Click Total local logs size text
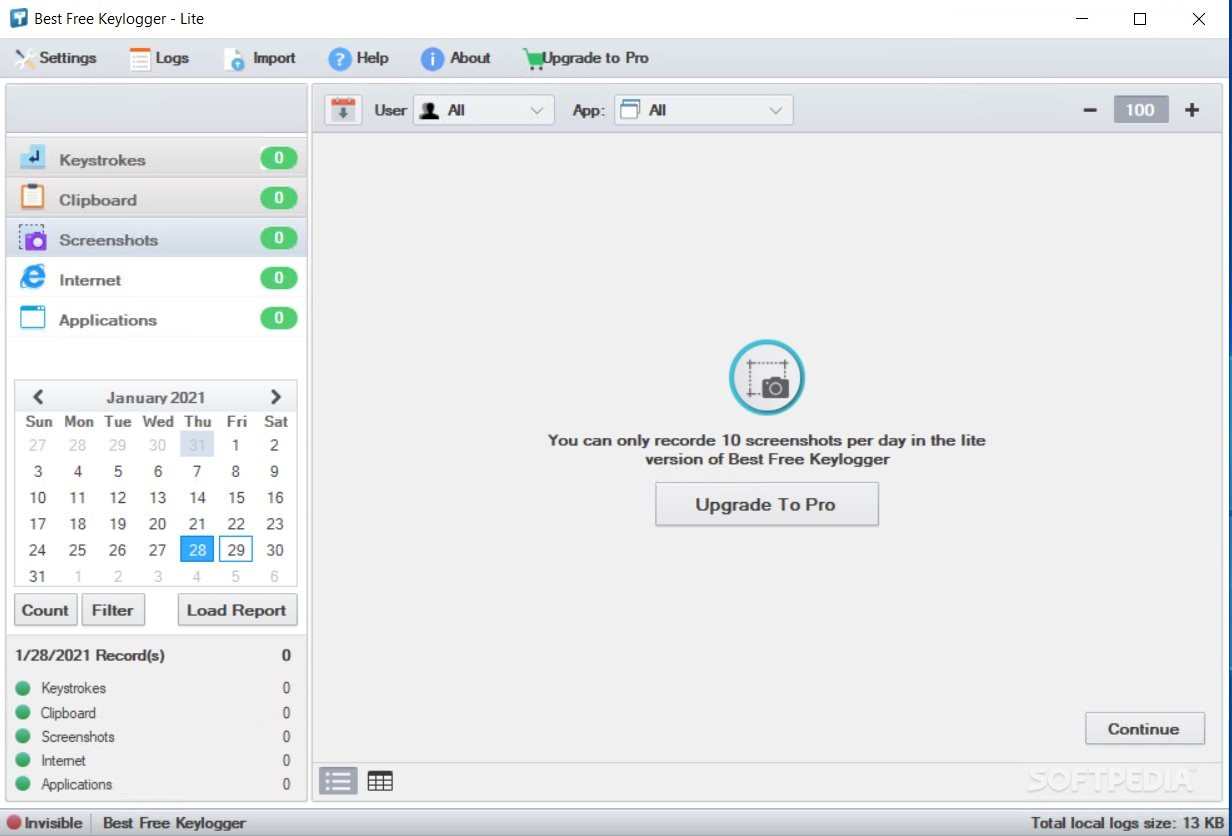The image size is (1232, 836). [x=1128, y=823]
